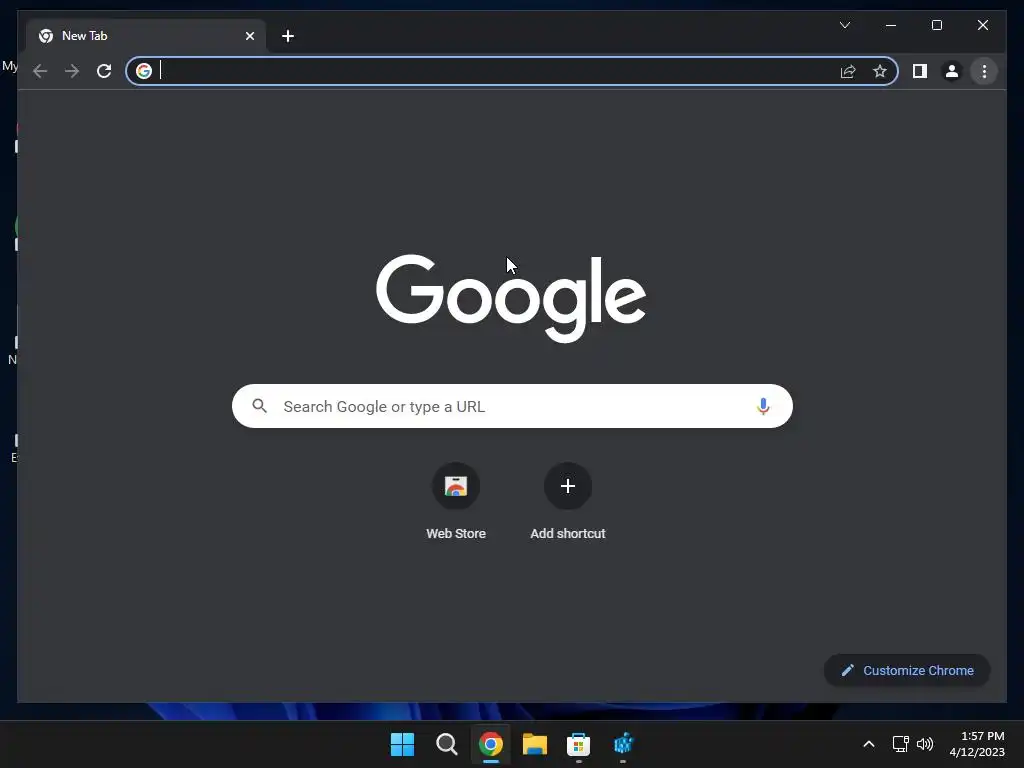
Task: Open the Web Store shortcut
Action: pyautogui.click(x=456, y=502)
